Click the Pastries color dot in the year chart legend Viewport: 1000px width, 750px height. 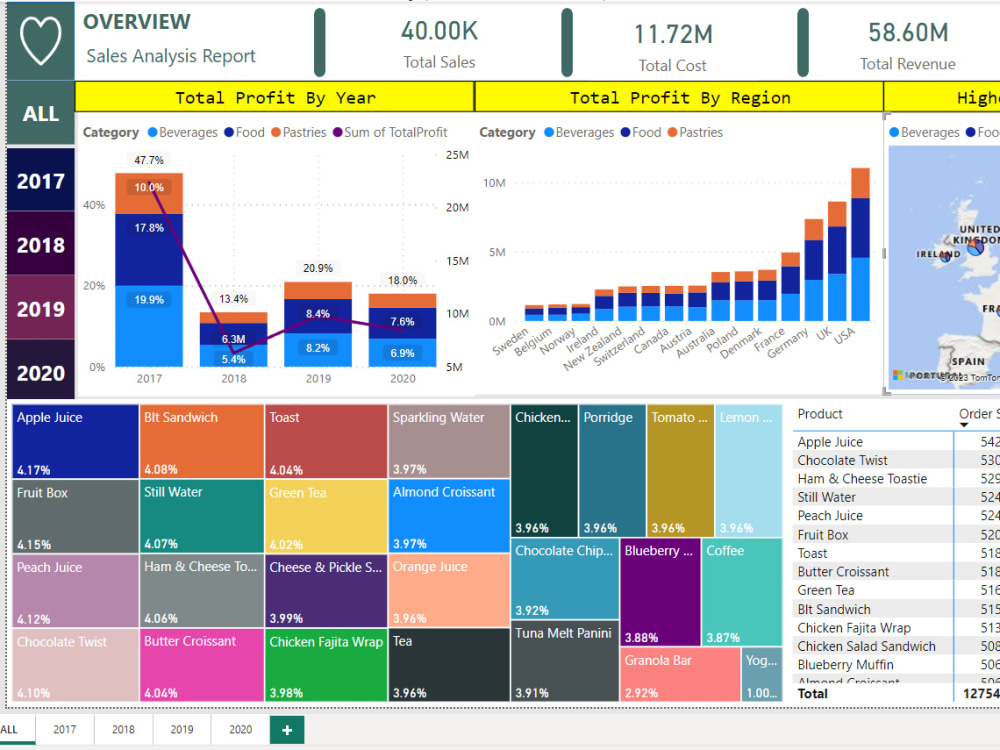tap(274, 132)
